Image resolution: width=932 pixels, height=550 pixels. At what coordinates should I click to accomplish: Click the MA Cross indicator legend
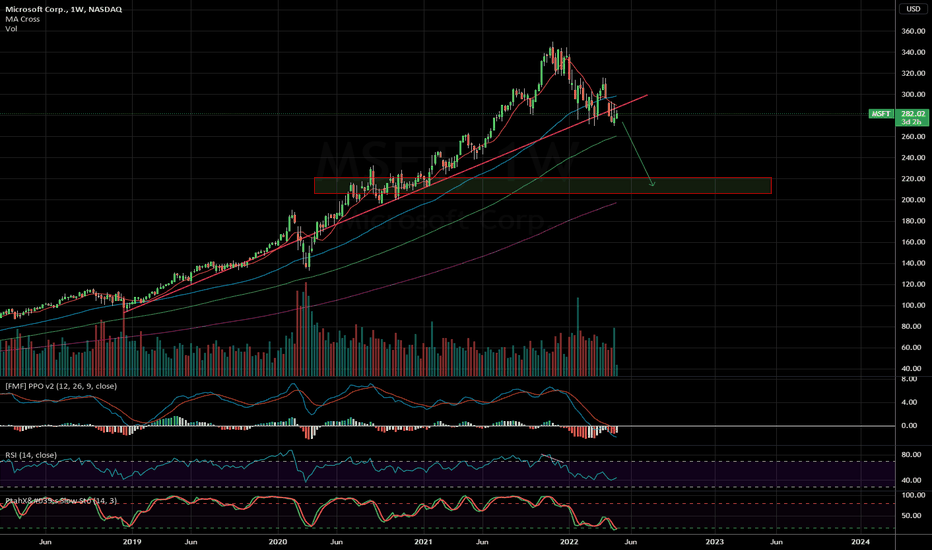click(23, 19)
